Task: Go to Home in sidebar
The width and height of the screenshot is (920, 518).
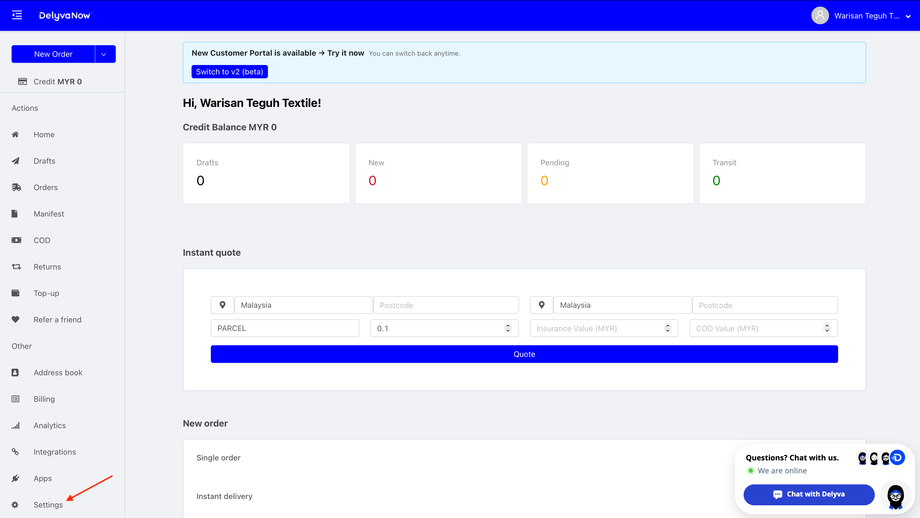Action: point(44,134)
